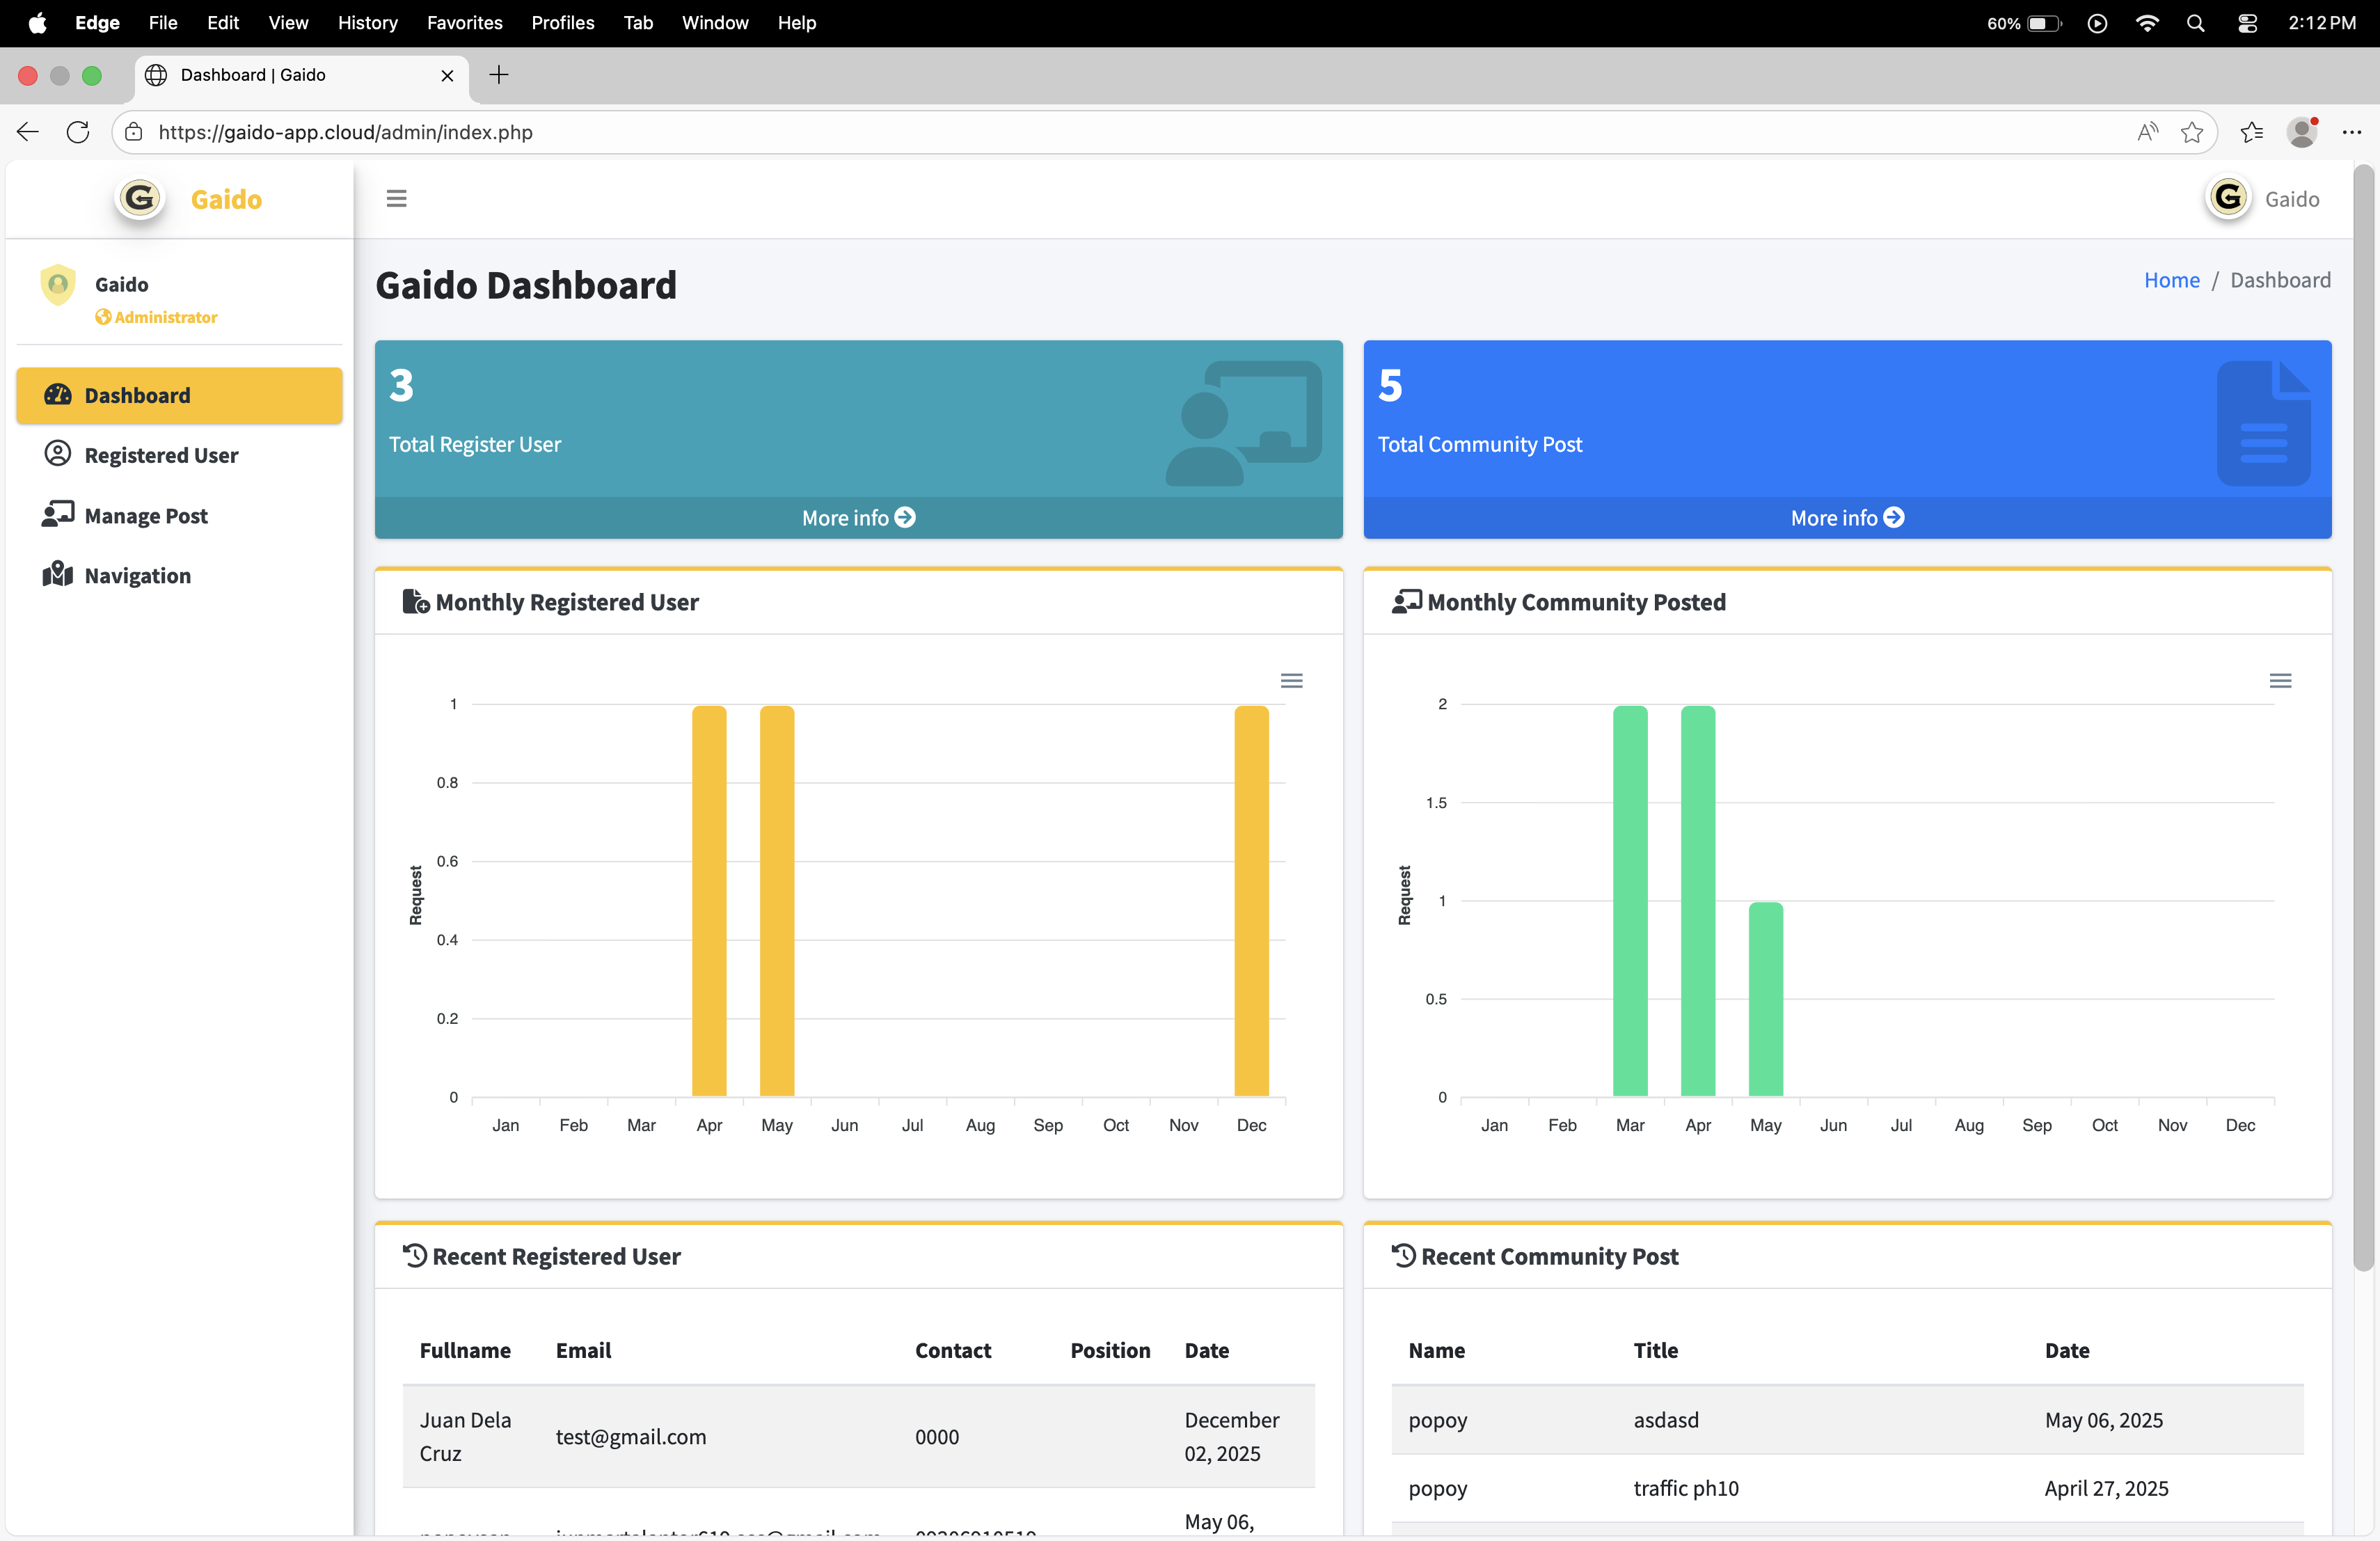Open Monthly Community Posted chart menu
The height and width of the screenshot is (1541, 2380).
click(2280, 680)
